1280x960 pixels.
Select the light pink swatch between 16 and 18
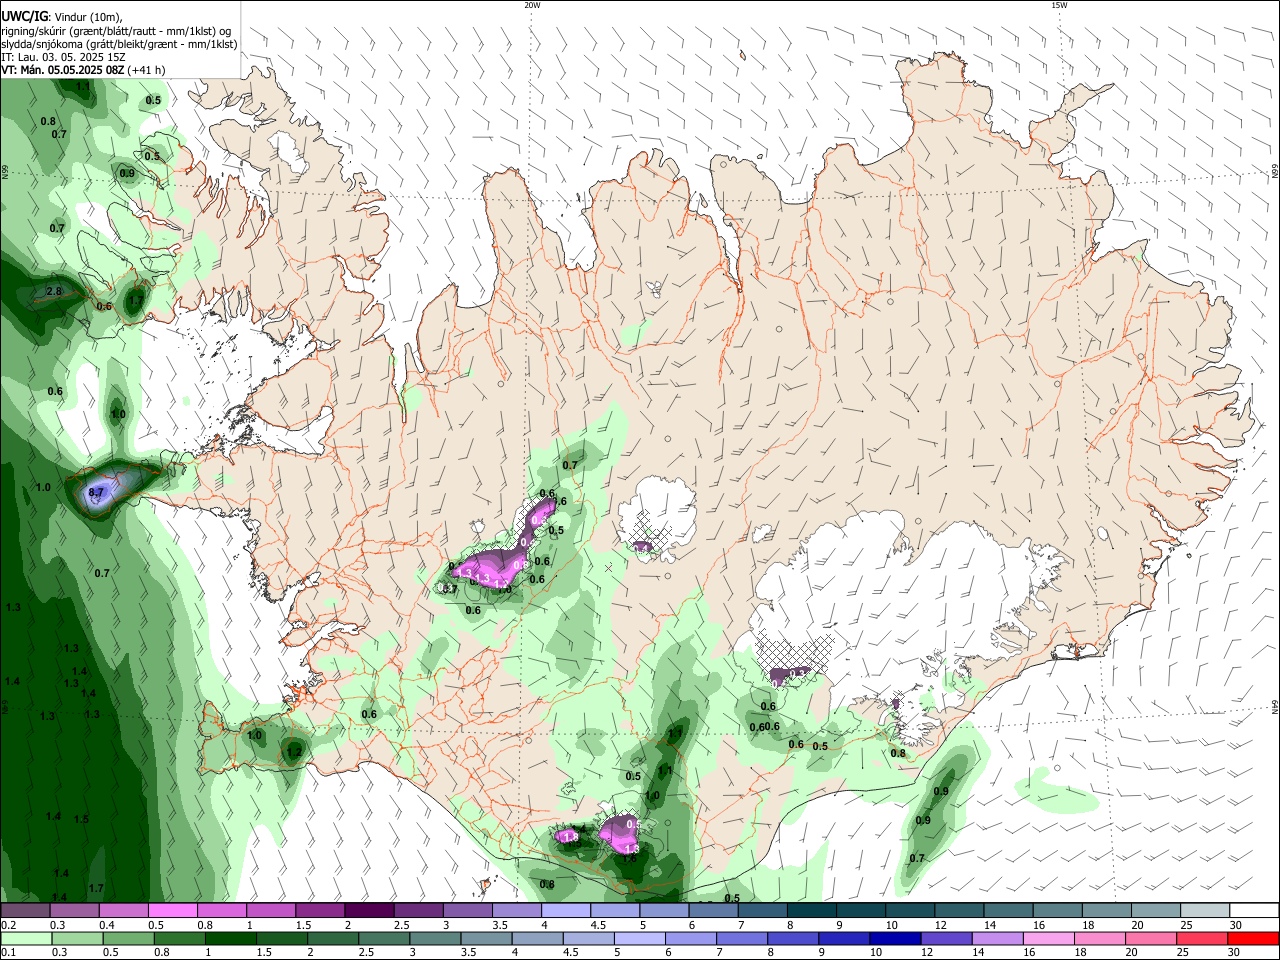pyautogui.click(x=1048, y=939)
